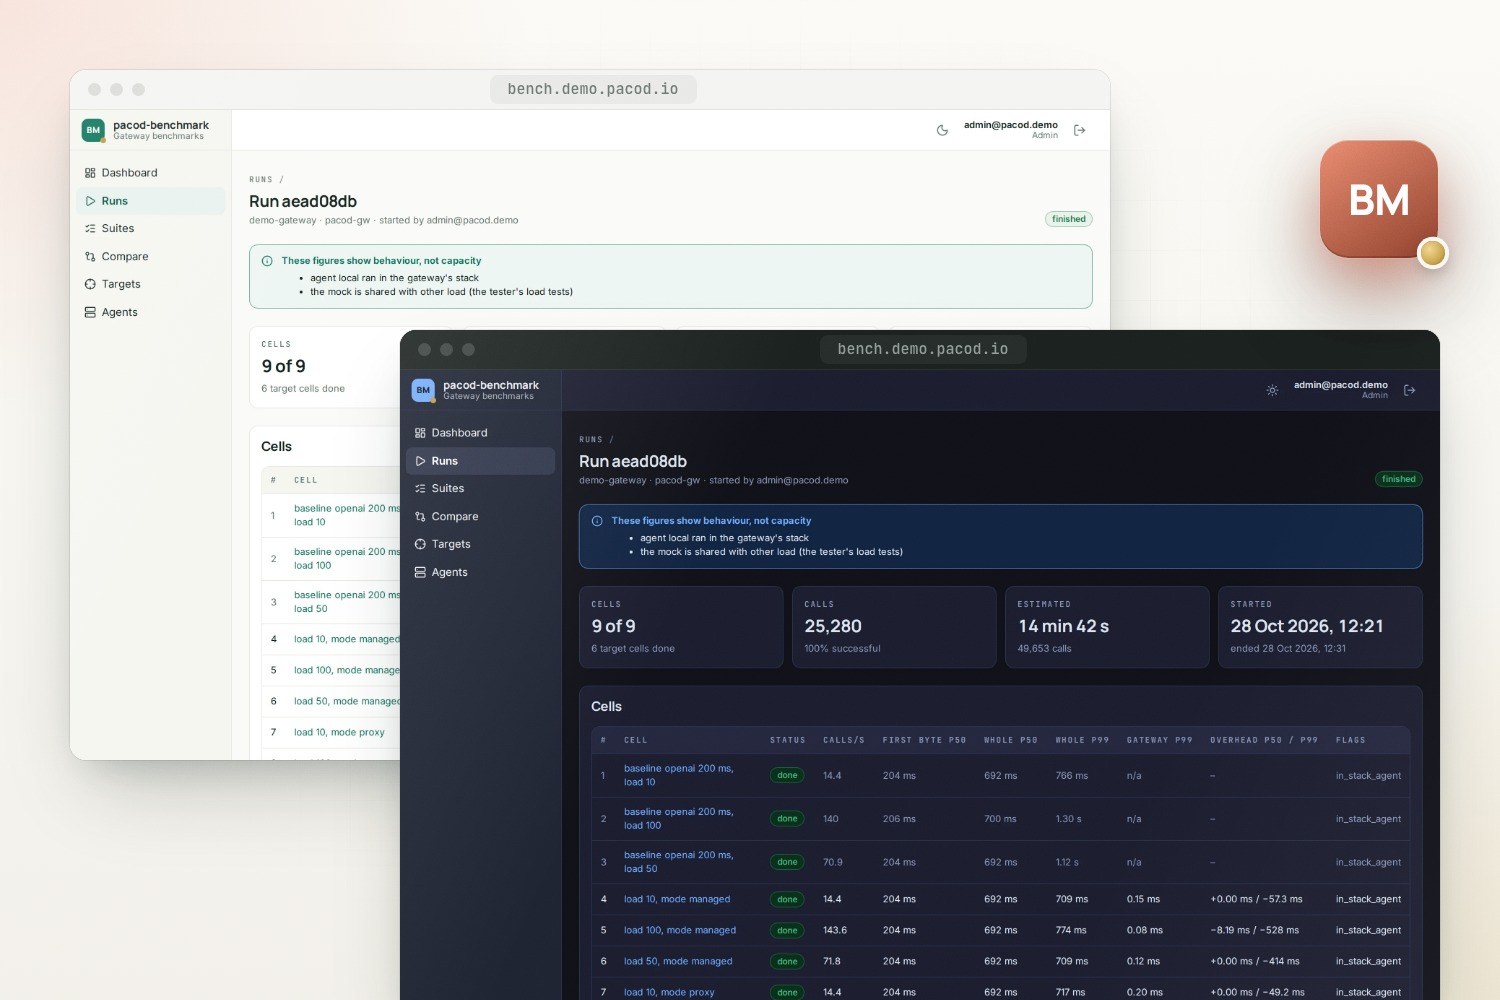Open Dashboard in dark window sidebar
1500x1000 pixels.
(481, 433)
